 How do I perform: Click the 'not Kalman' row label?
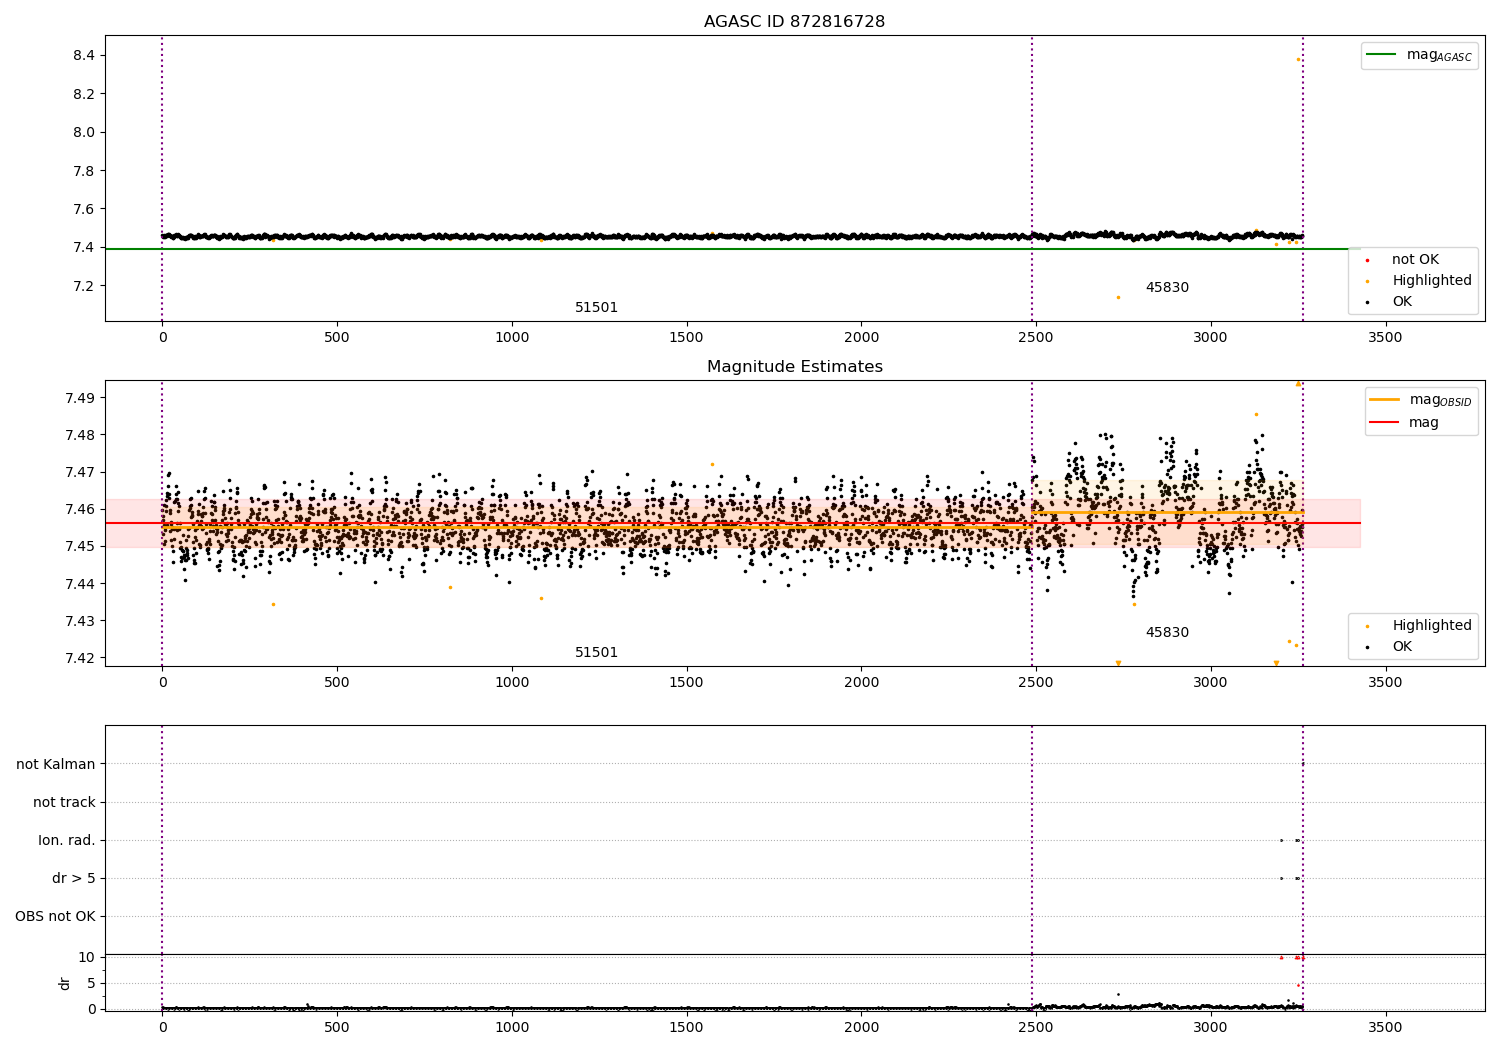tap(56, 764)
